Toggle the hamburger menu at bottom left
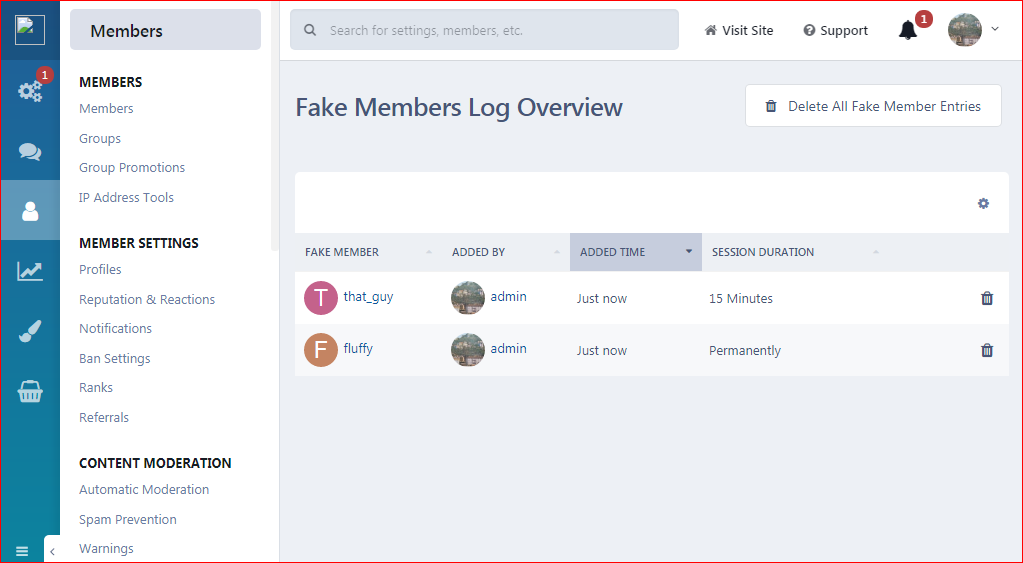 tap(22, 551)
